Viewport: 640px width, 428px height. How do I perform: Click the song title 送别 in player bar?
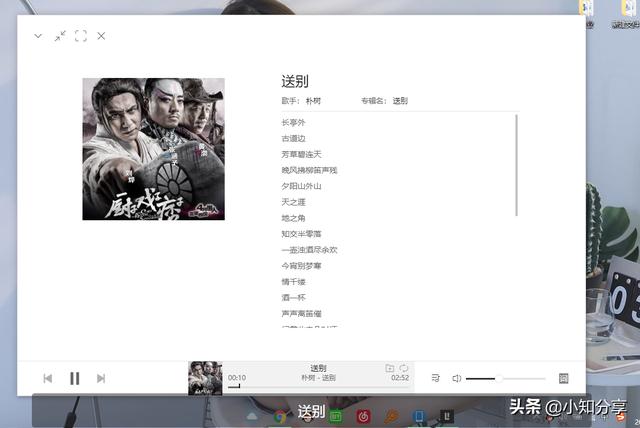(x=318, y=368)
